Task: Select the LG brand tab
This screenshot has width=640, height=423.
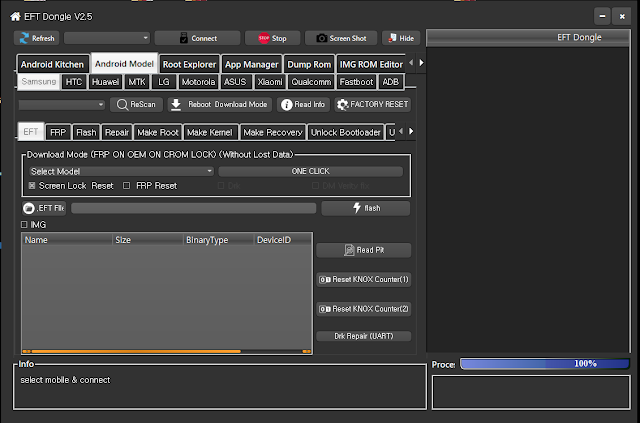Action: coord(164,82)
